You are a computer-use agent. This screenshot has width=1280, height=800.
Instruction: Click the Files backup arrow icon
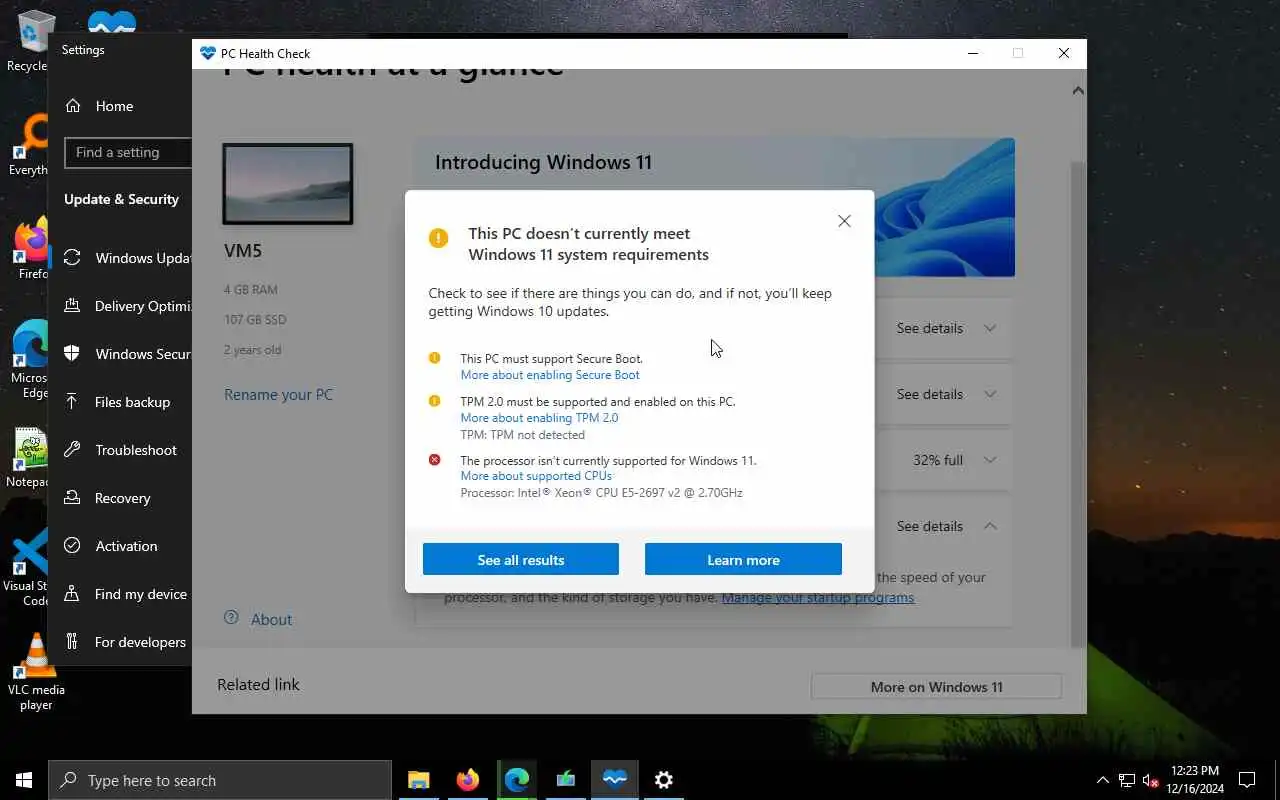72,402
